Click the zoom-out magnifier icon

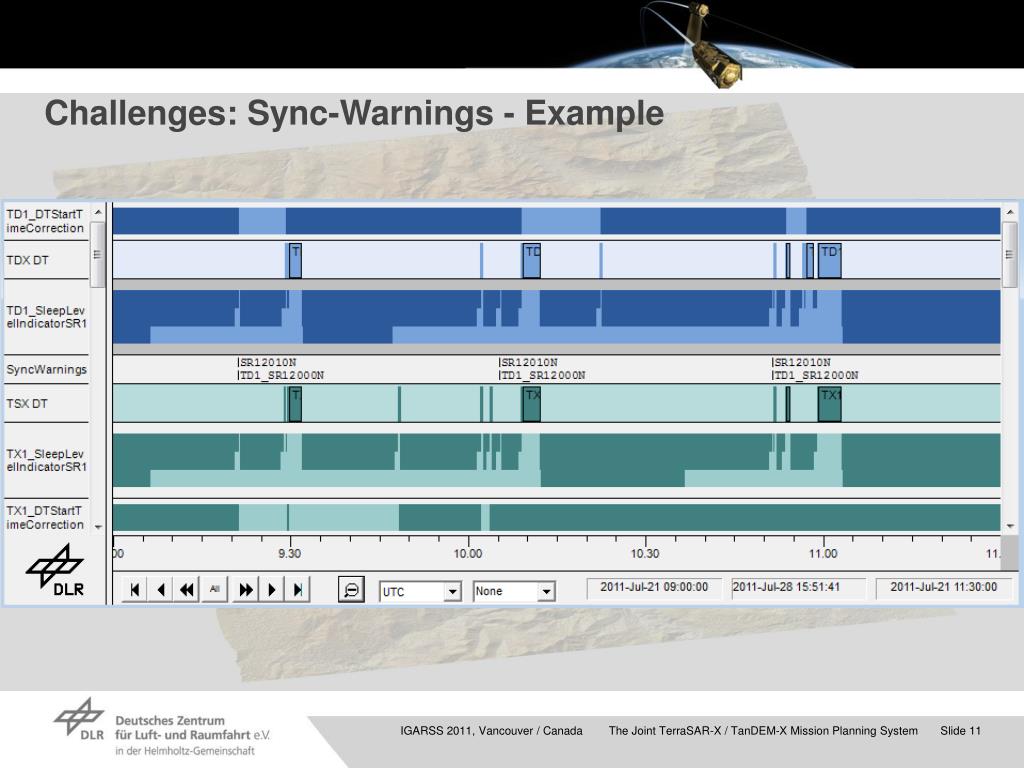point(351,590)
